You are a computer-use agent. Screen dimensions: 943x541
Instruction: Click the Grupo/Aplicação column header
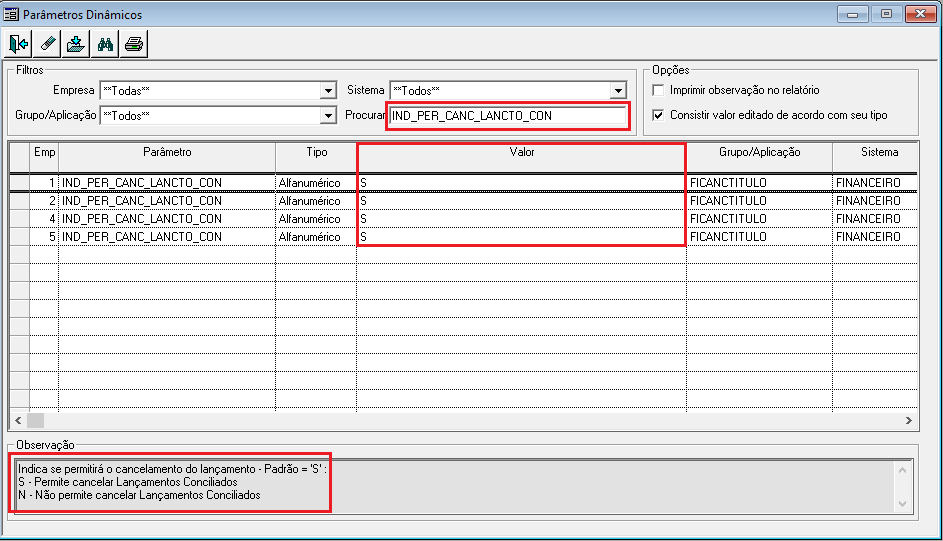coord(760,157)
